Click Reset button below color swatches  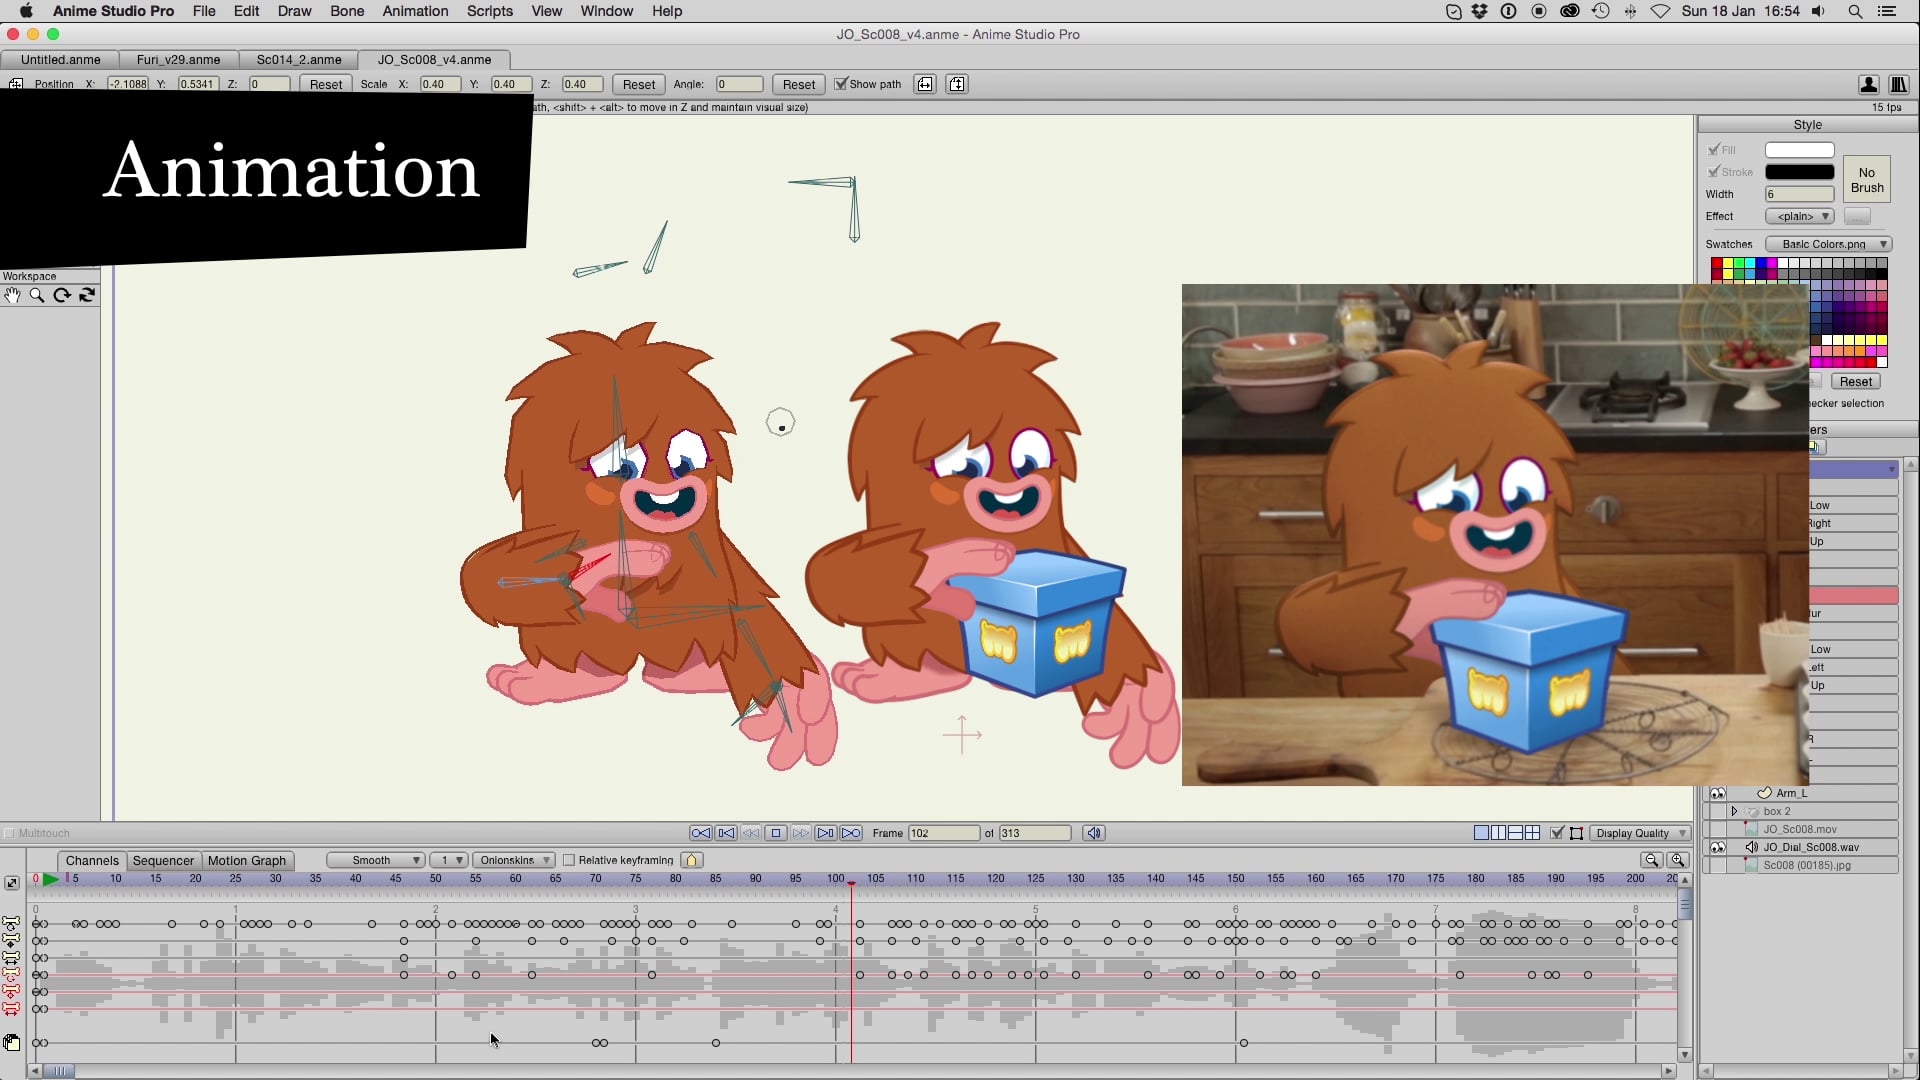[x=1856, y=382]
